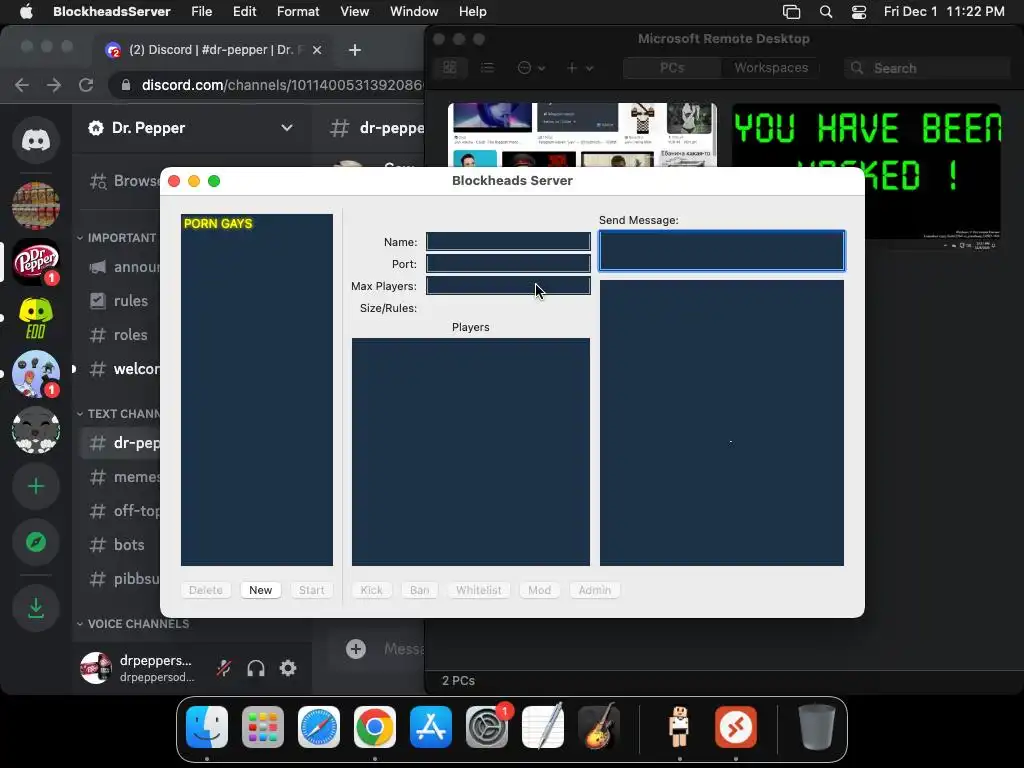Open the Help menu
1024x768 pixels.
[472, 12]
